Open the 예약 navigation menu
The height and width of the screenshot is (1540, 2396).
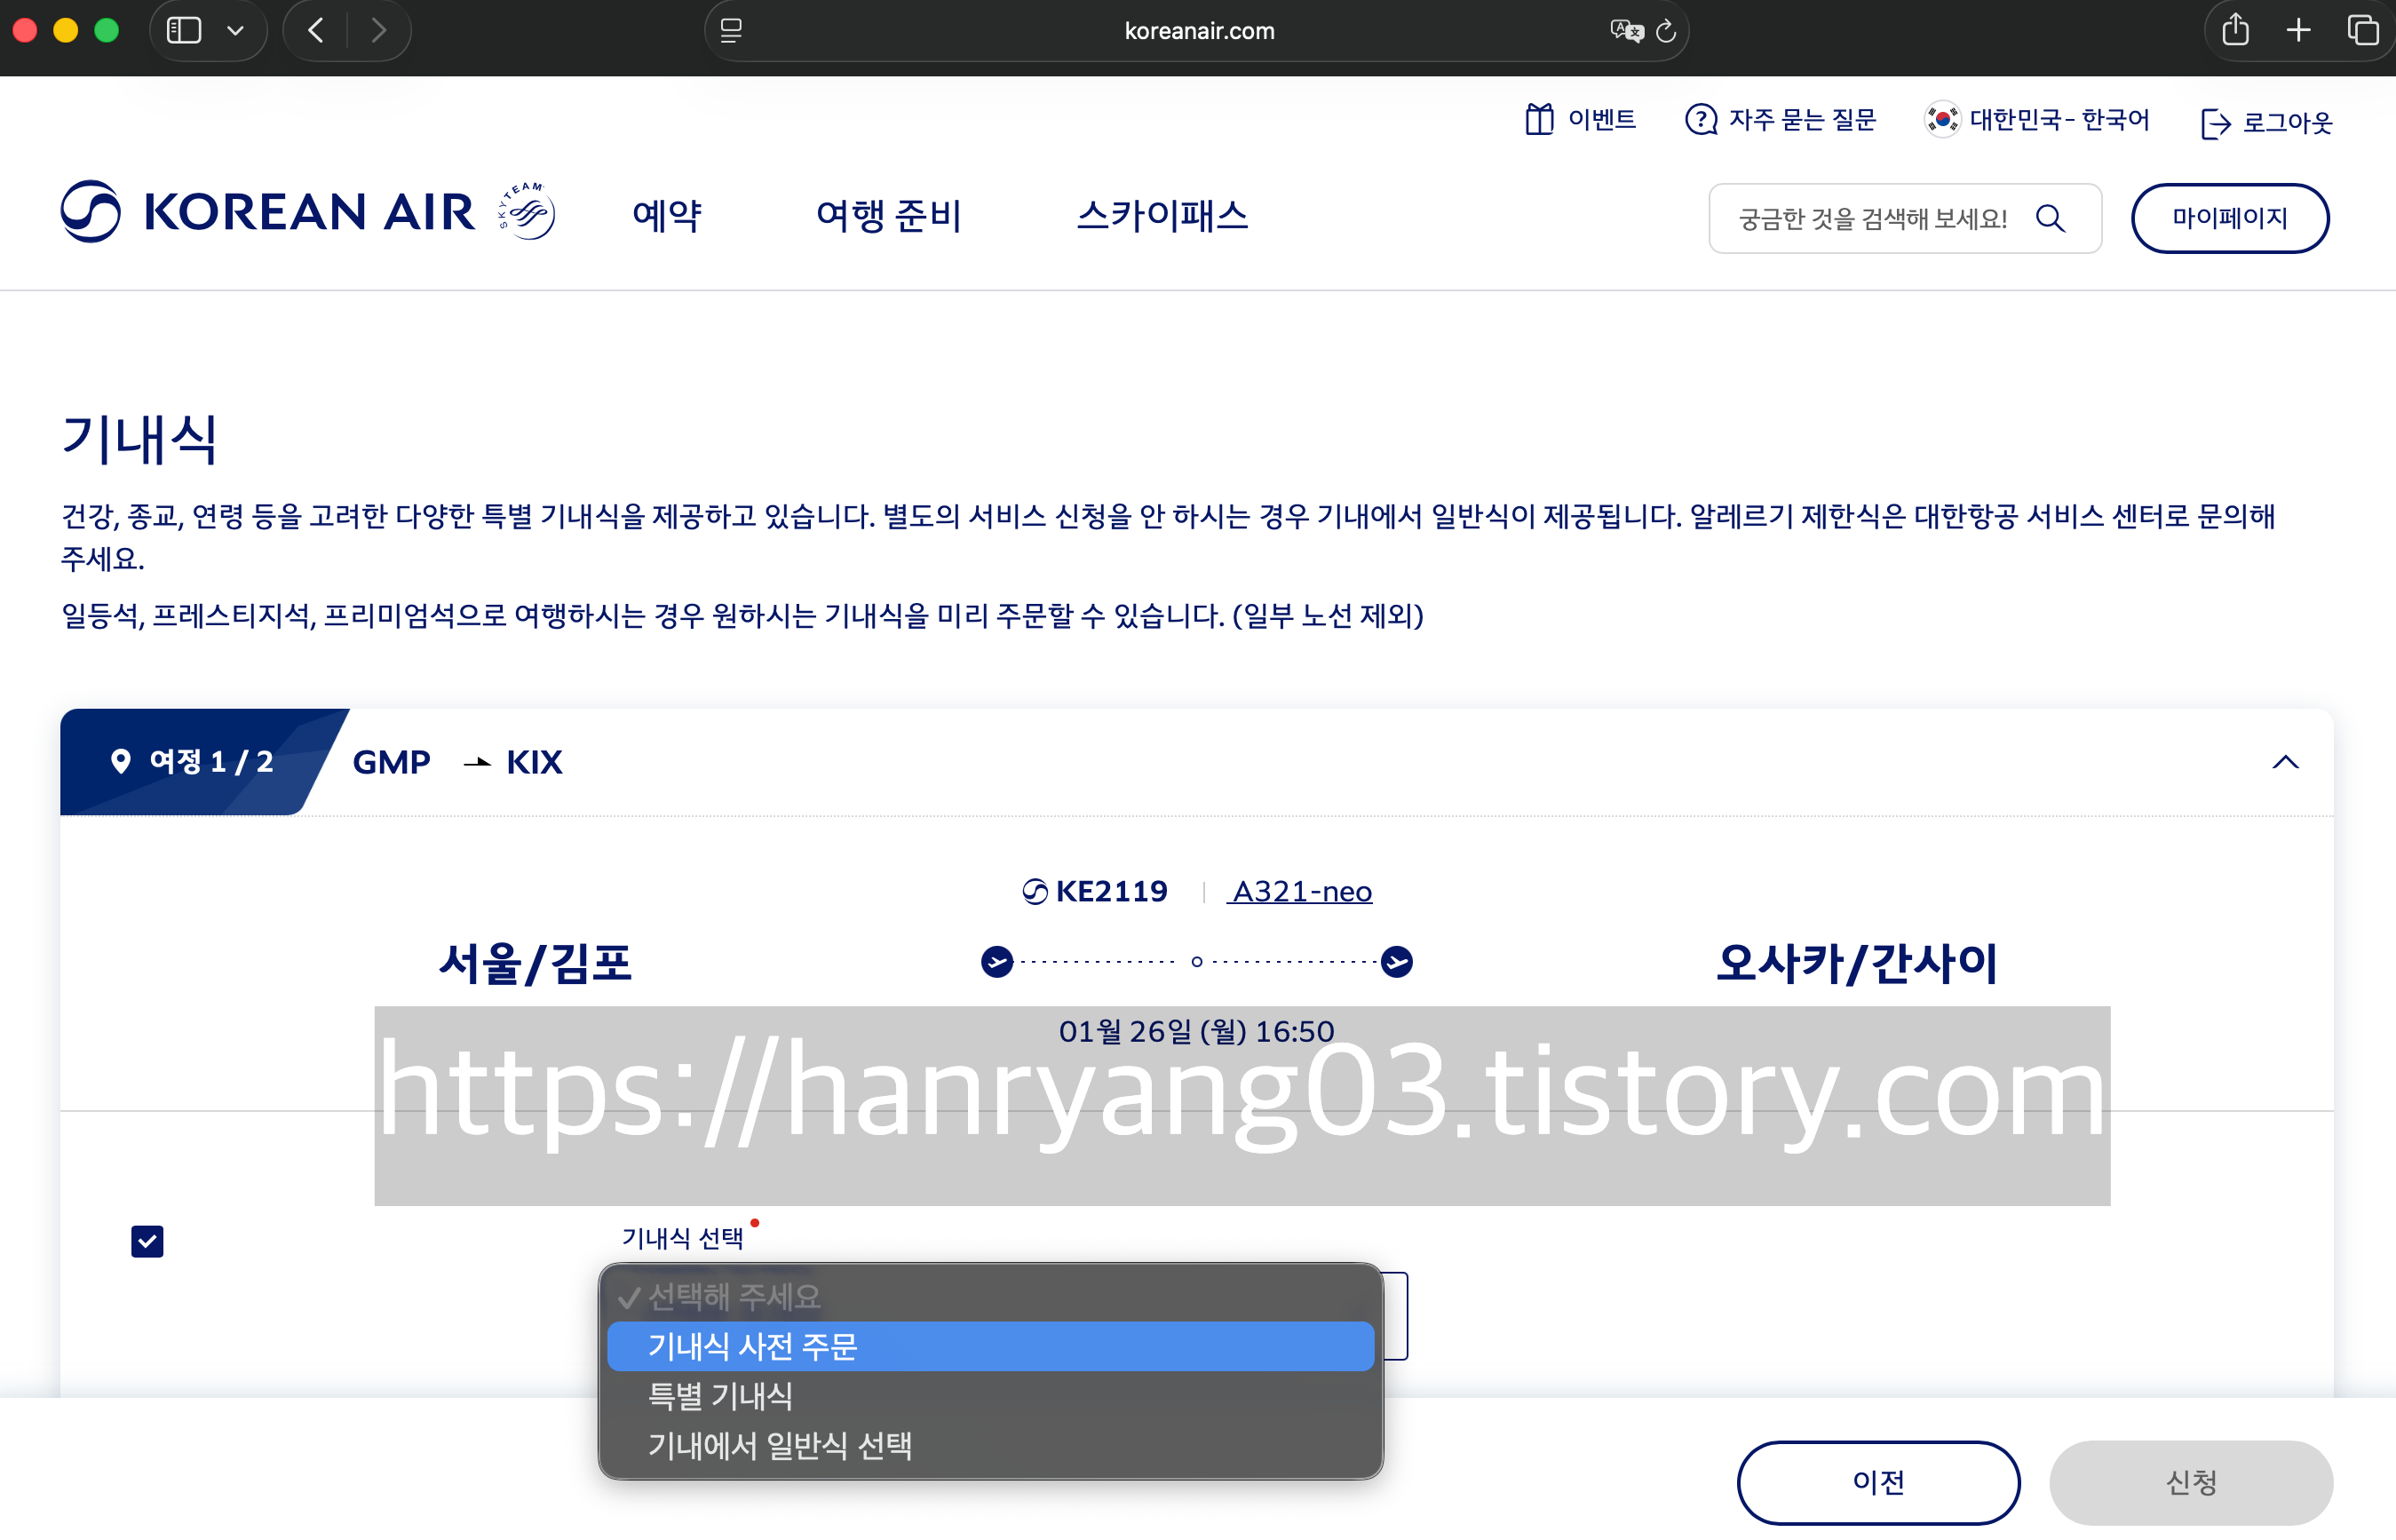(x=667, y=216)
